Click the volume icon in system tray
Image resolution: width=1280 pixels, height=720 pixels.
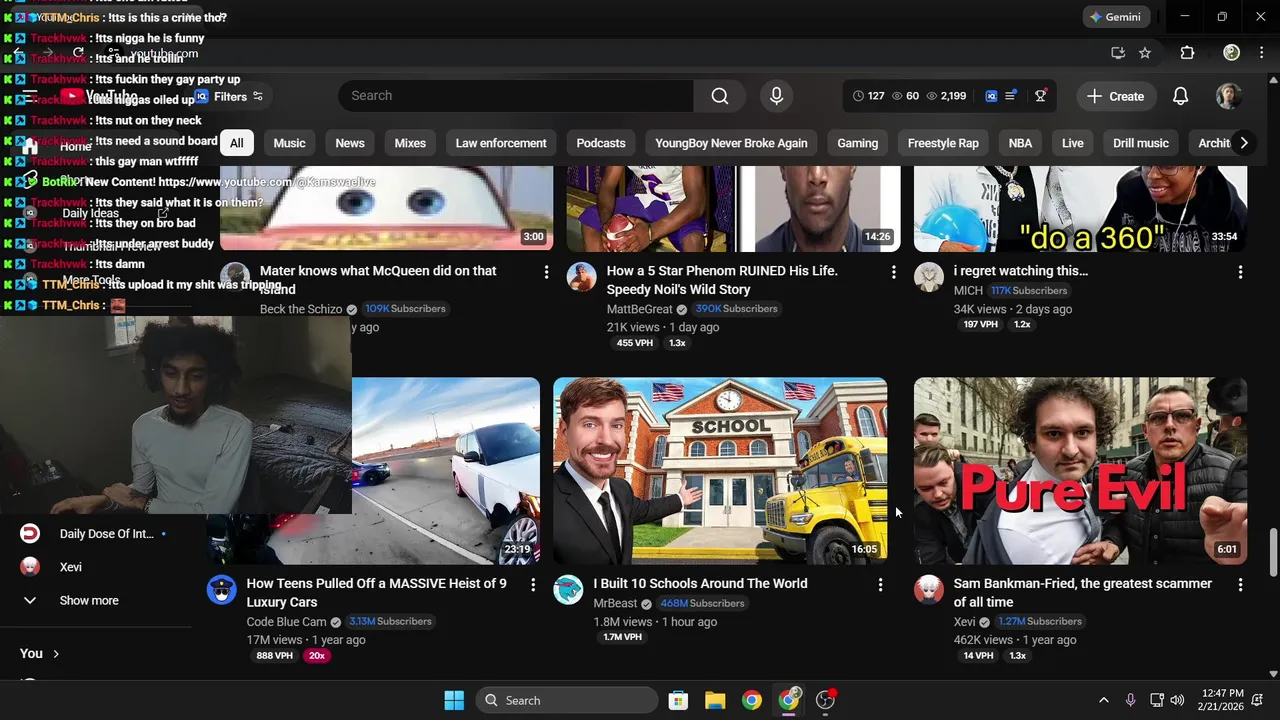pos(1177,700)
